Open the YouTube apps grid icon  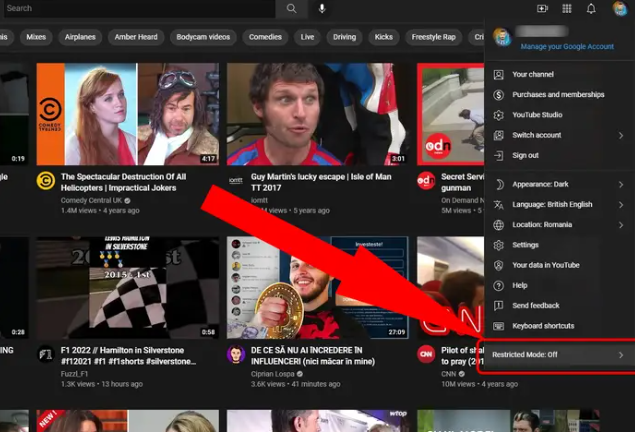pos(567,9)
